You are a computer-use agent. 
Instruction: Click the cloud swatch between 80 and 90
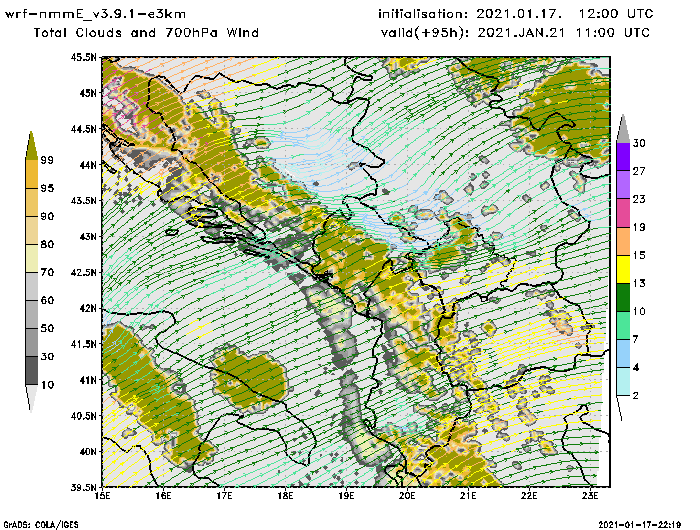click(32, 230)
